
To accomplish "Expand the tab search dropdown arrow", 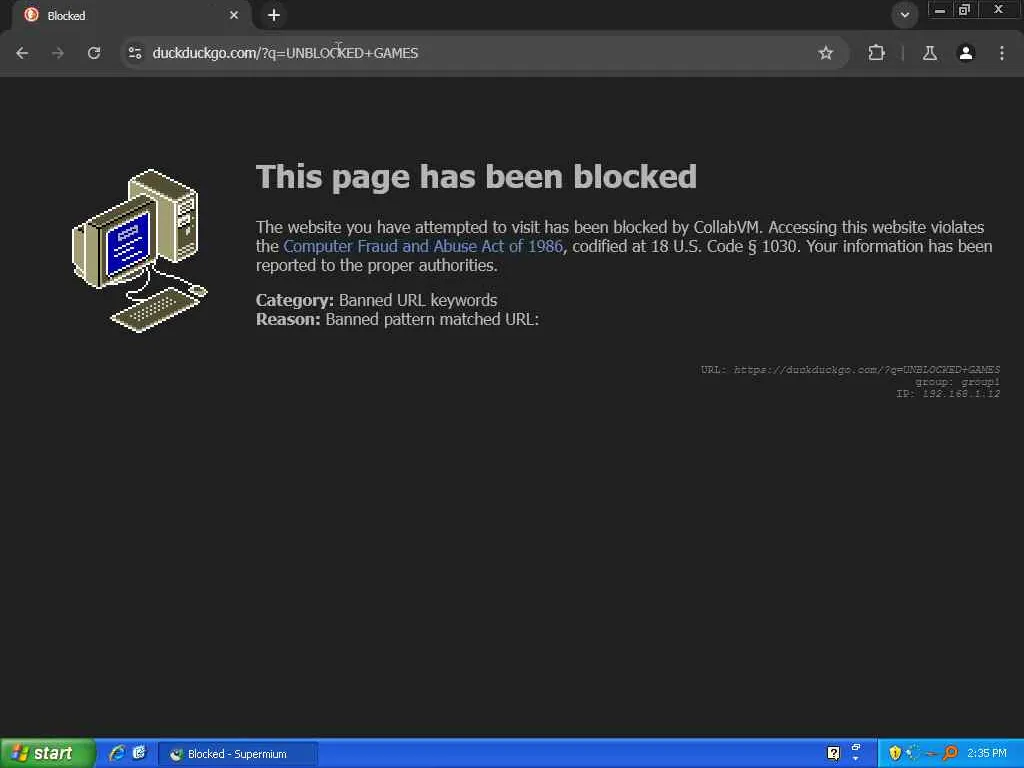I will [904, 14].
